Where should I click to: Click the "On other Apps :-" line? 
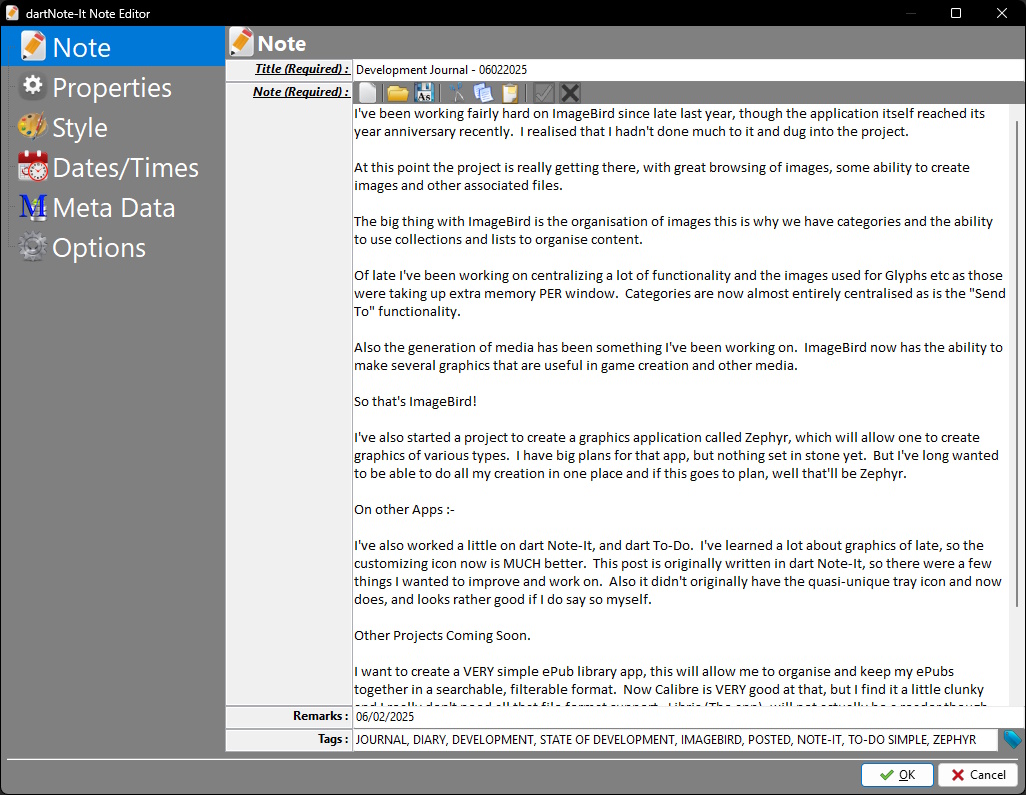tap(404, 509)
